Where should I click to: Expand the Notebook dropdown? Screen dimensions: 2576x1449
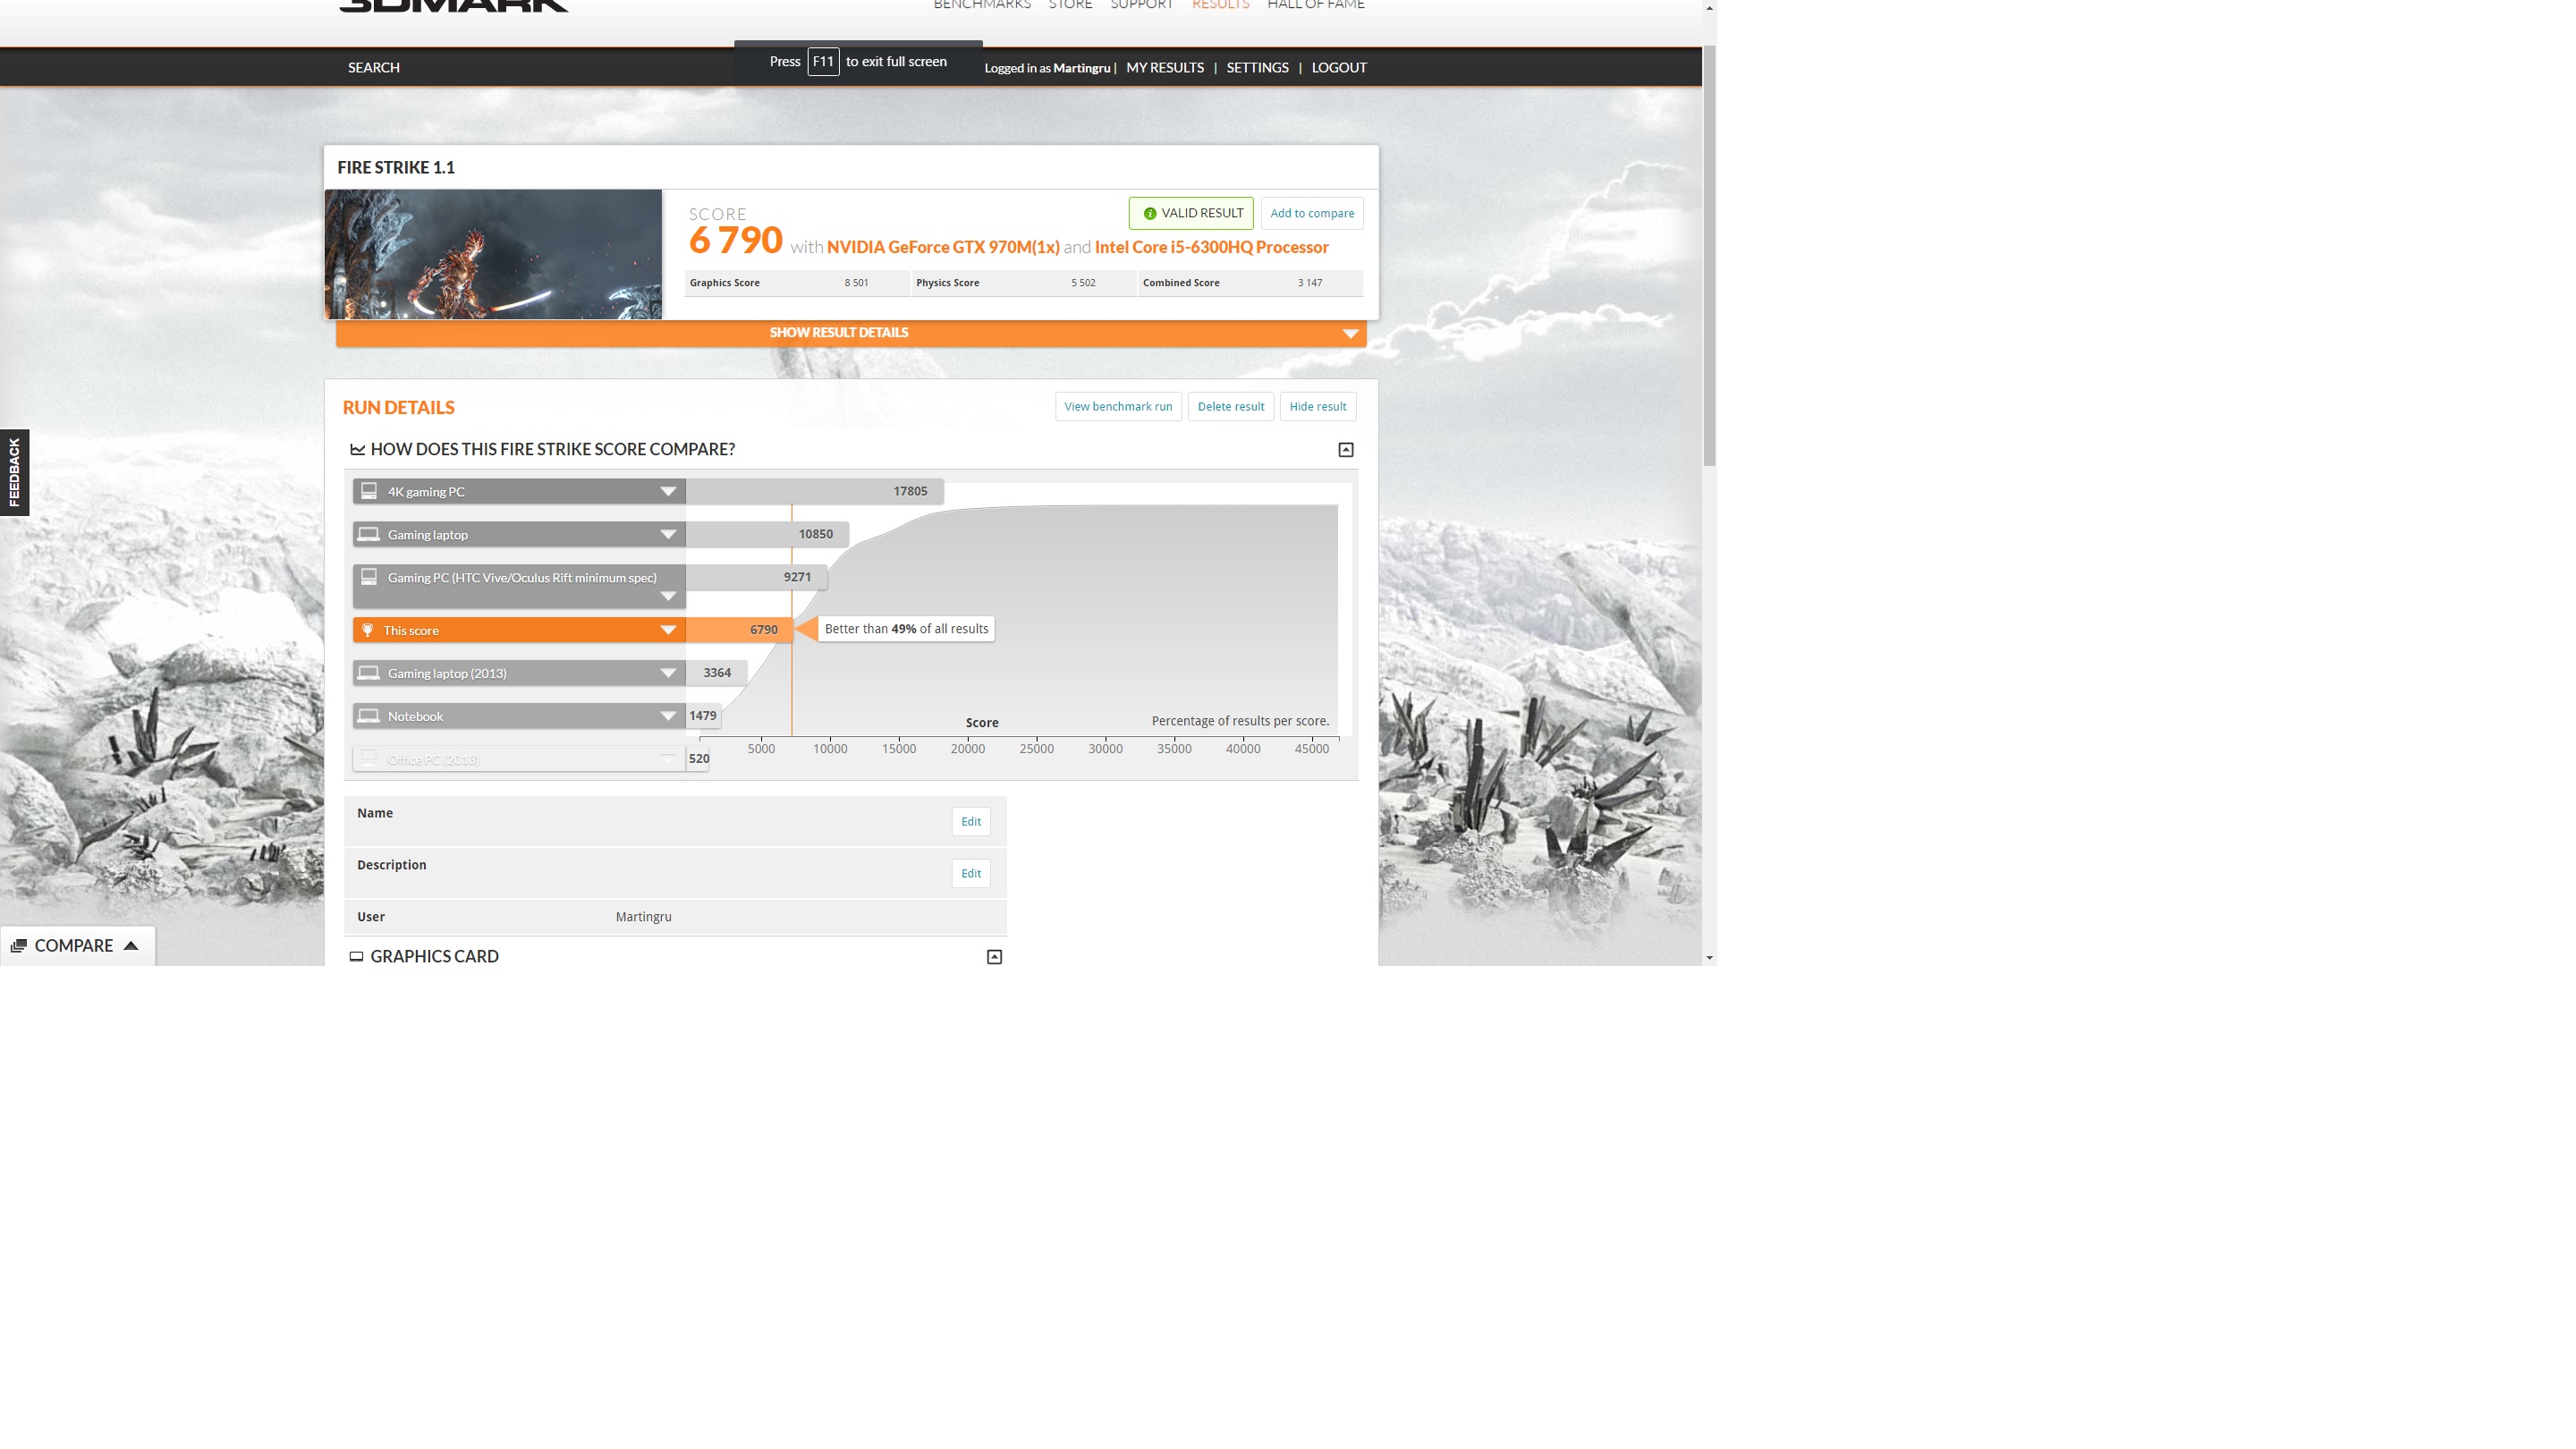[668, 716]
